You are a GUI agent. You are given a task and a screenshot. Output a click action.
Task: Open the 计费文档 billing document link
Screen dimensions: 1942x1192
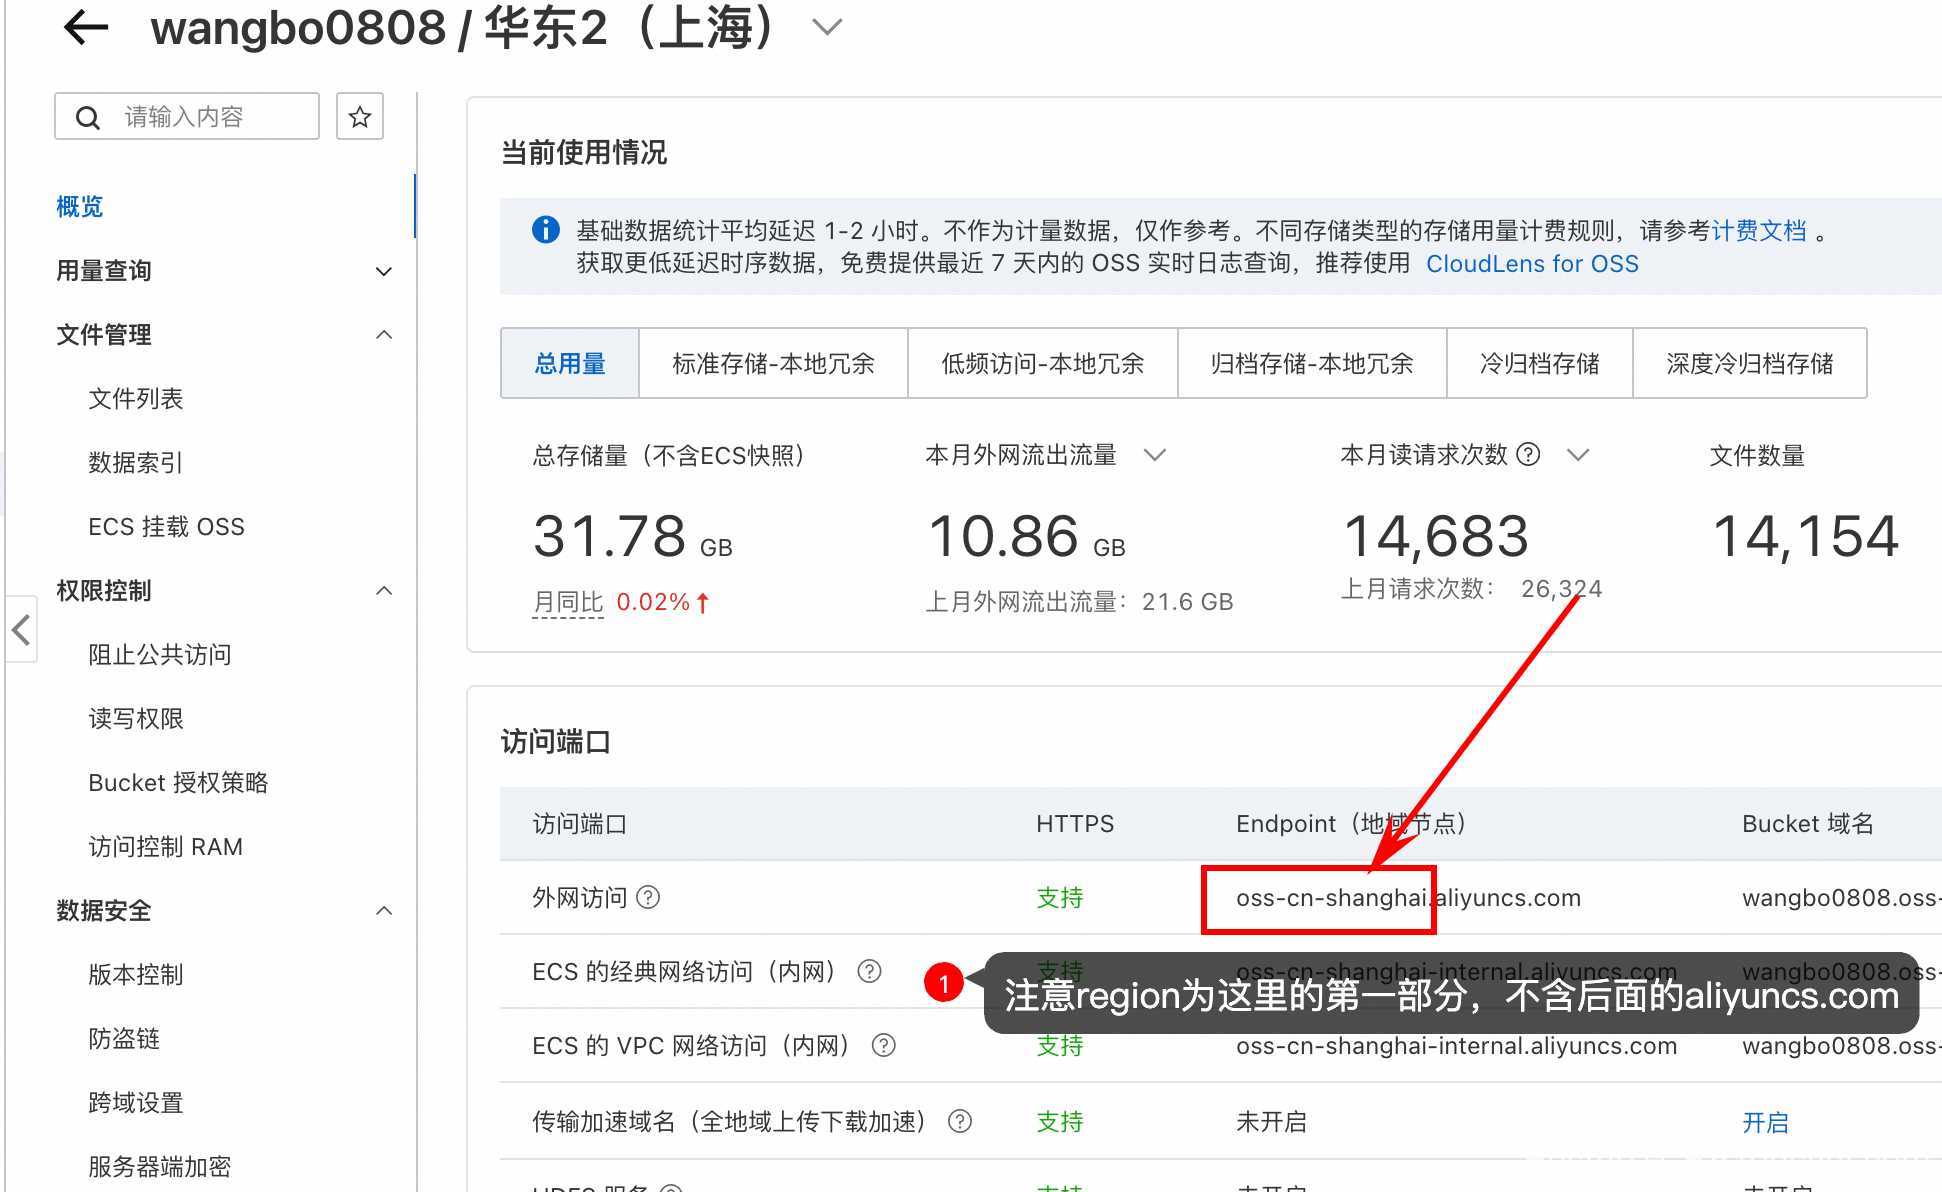(1759, 231)
